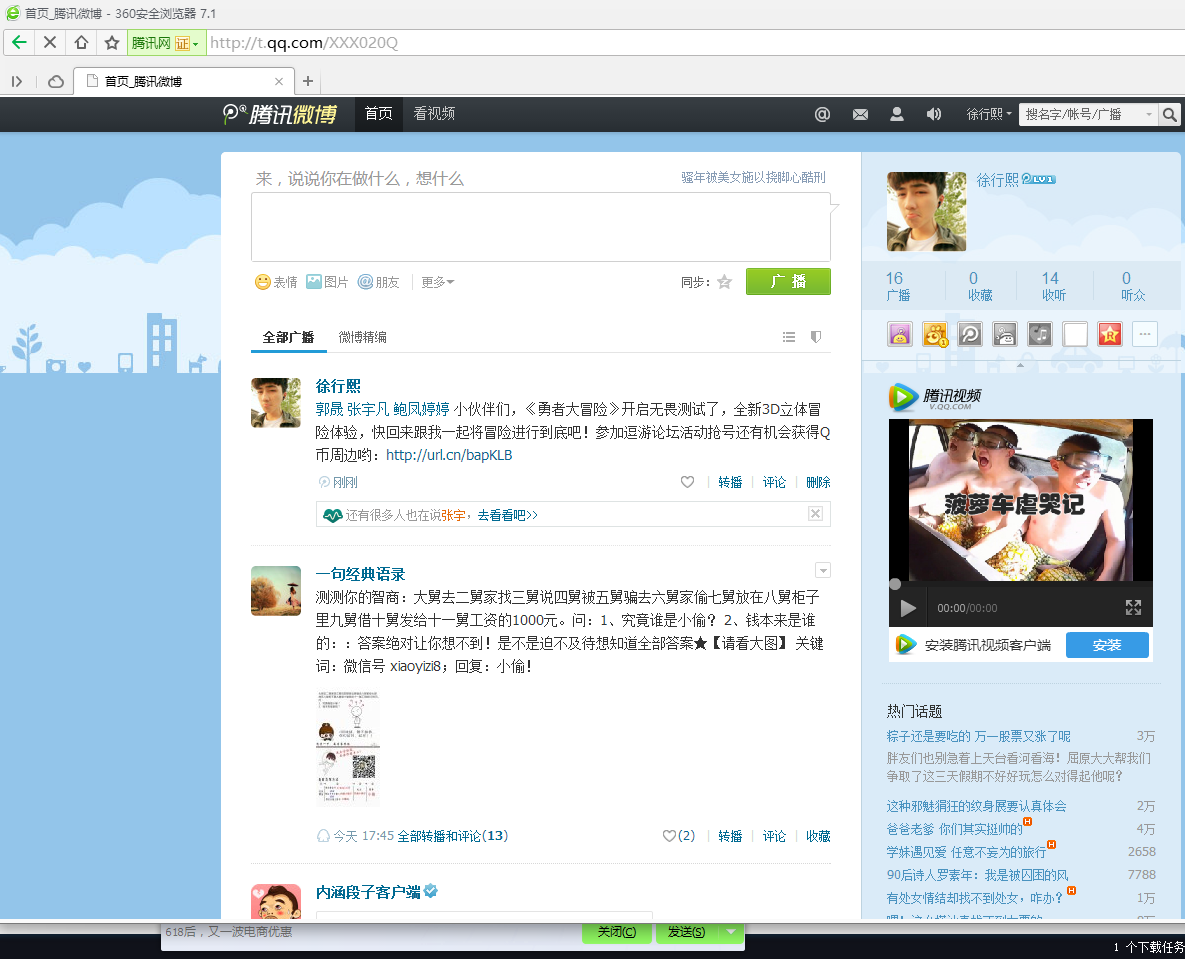Show more apps with the ellipsis button
The height and width of the screenshot is (959, 1185).
[x=1145, y=334]
